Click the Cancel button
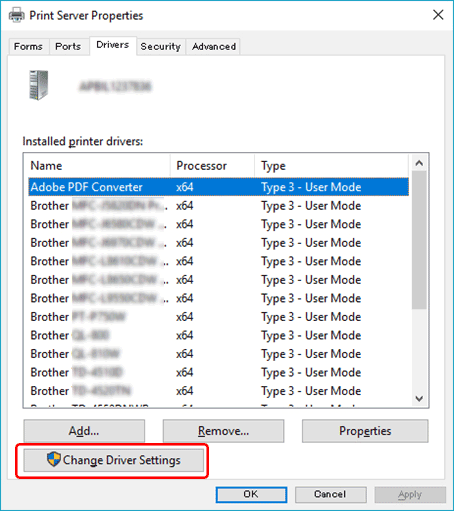Screen dimensions: 454x511 click(x=330, y=494)
